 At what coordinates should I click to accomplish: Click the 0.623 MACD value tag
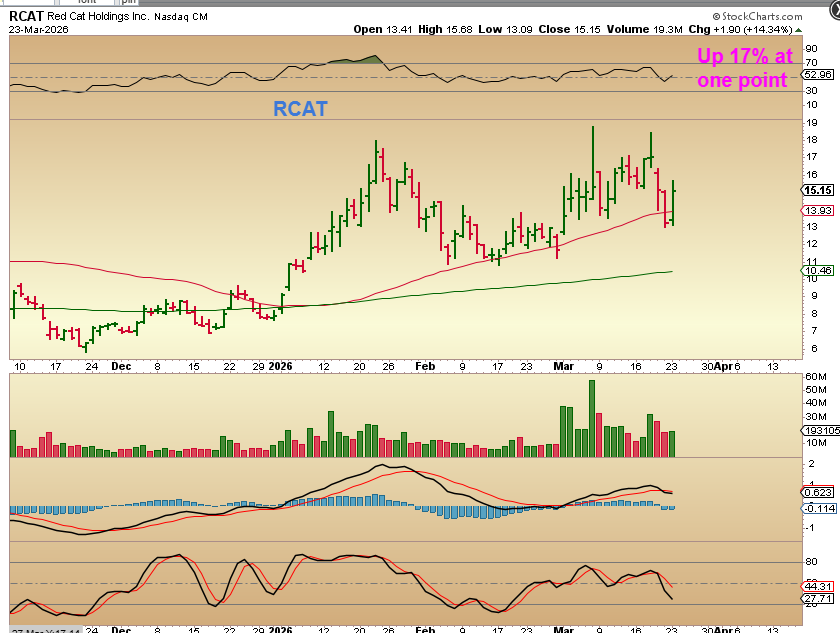point(818,492)
